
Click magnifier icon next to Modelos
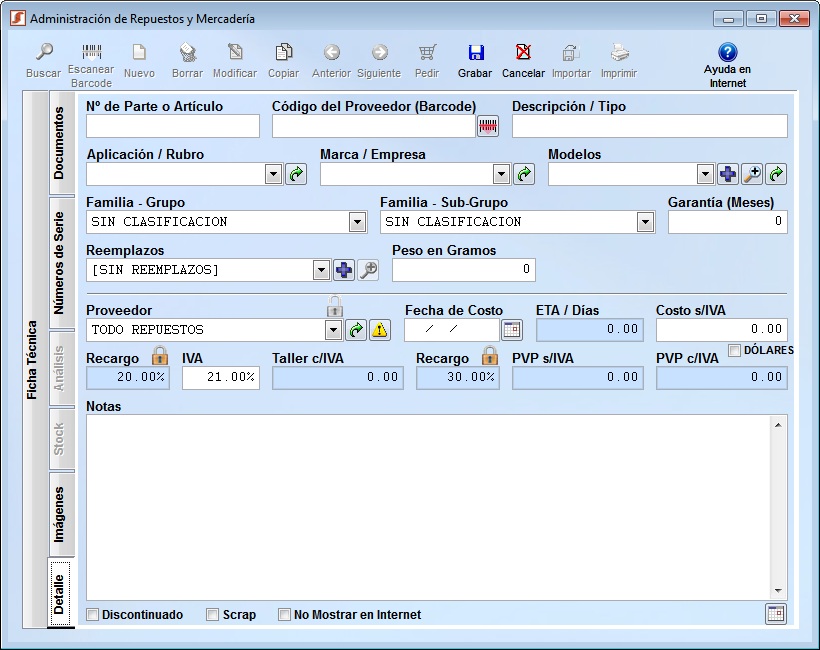(x=752, y=174)
